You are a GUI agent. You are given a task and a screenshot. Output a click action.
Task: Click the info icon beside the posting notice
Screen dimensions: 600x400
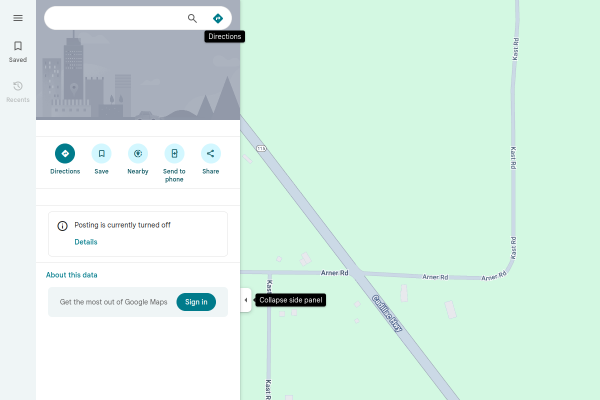tap(62, 226)
